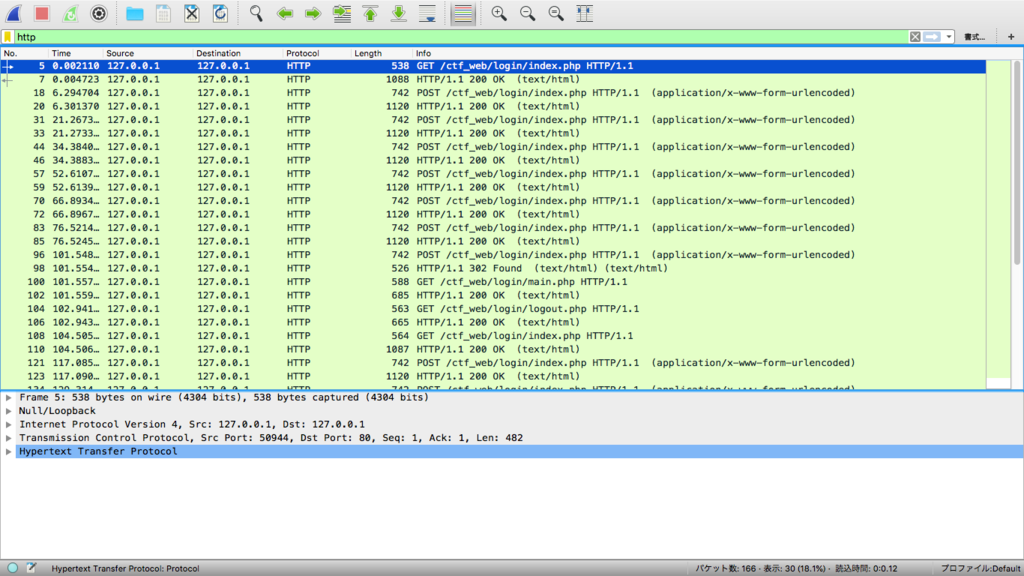
Task: Select packet 5 GET index.php row
Action: (x=493, y=66)
